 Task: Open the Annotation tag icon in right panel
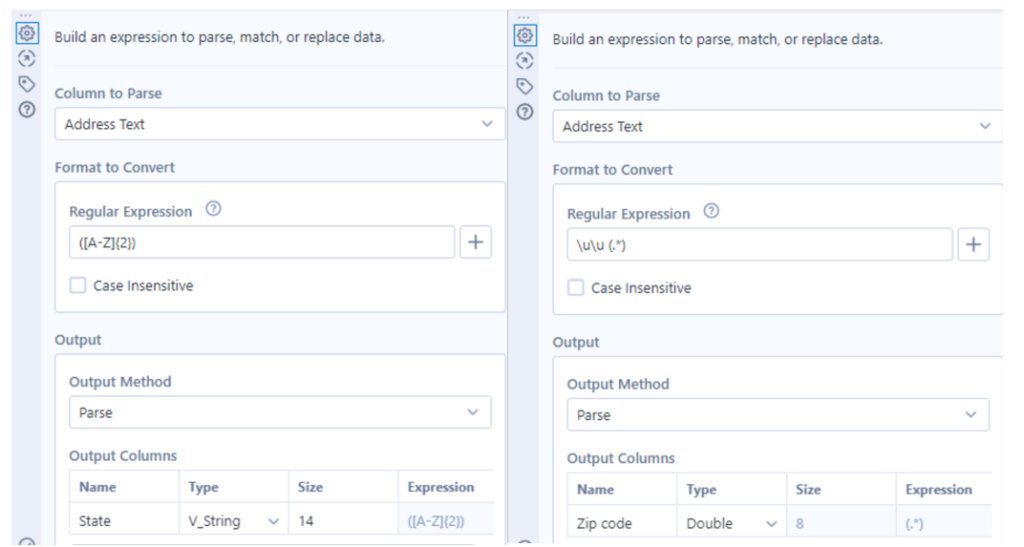[524, 86]
